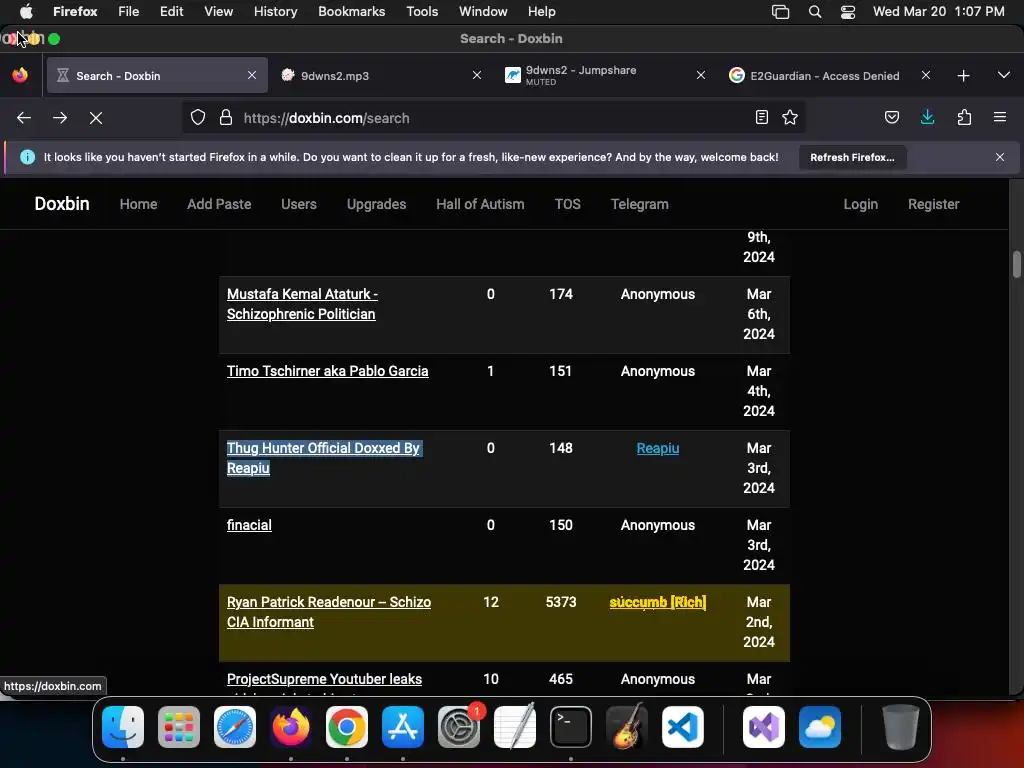Click the padlock site information icon

[x=226, y=118]
